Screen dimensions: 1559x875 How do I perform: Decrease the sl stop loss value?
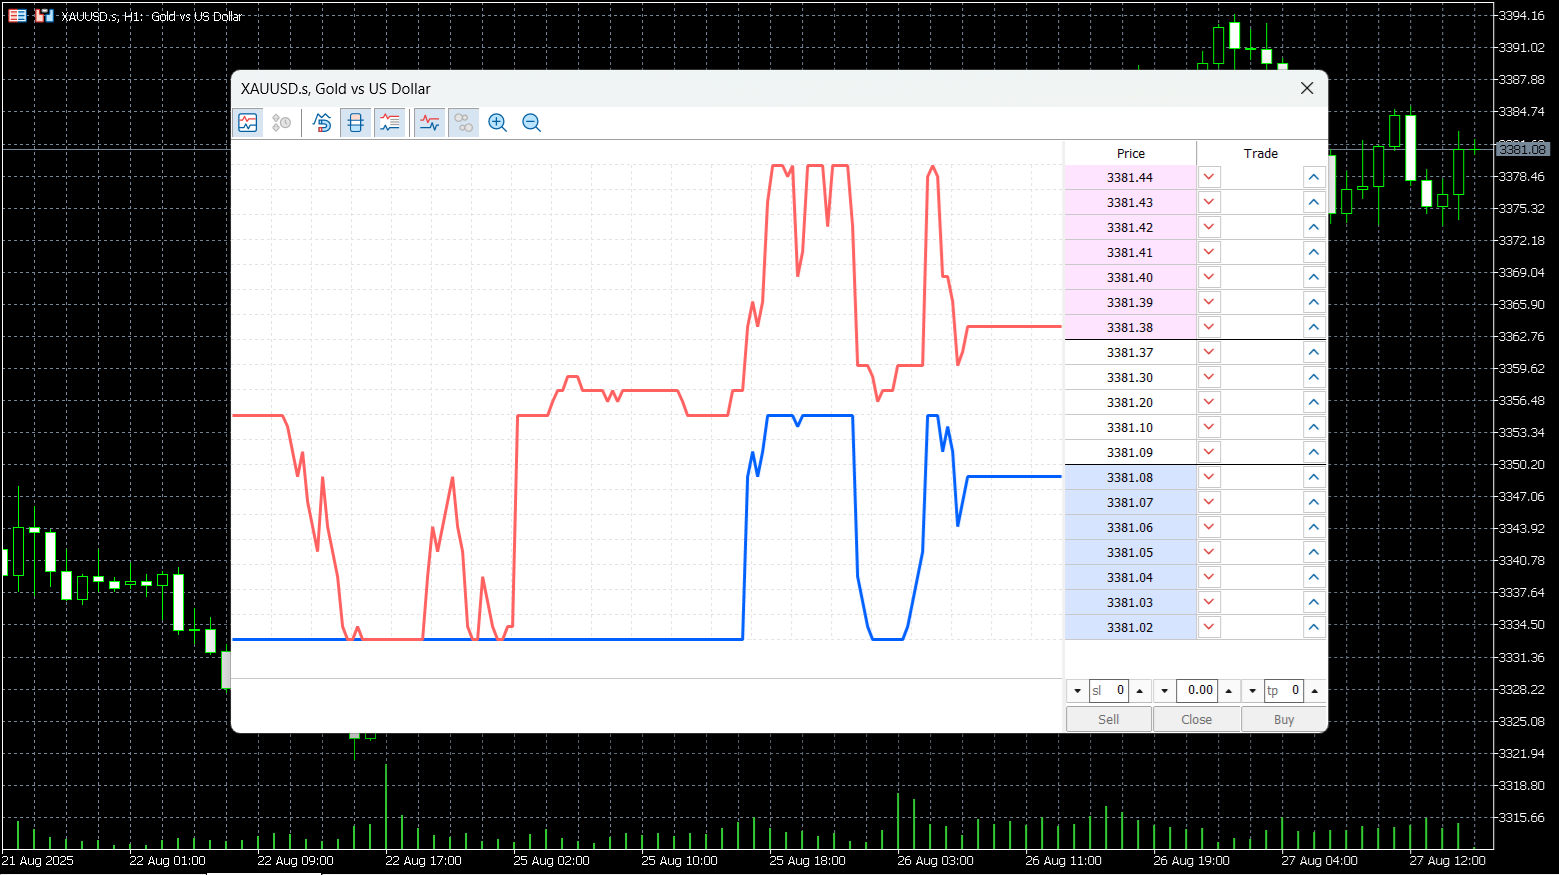click(1077, 691)
